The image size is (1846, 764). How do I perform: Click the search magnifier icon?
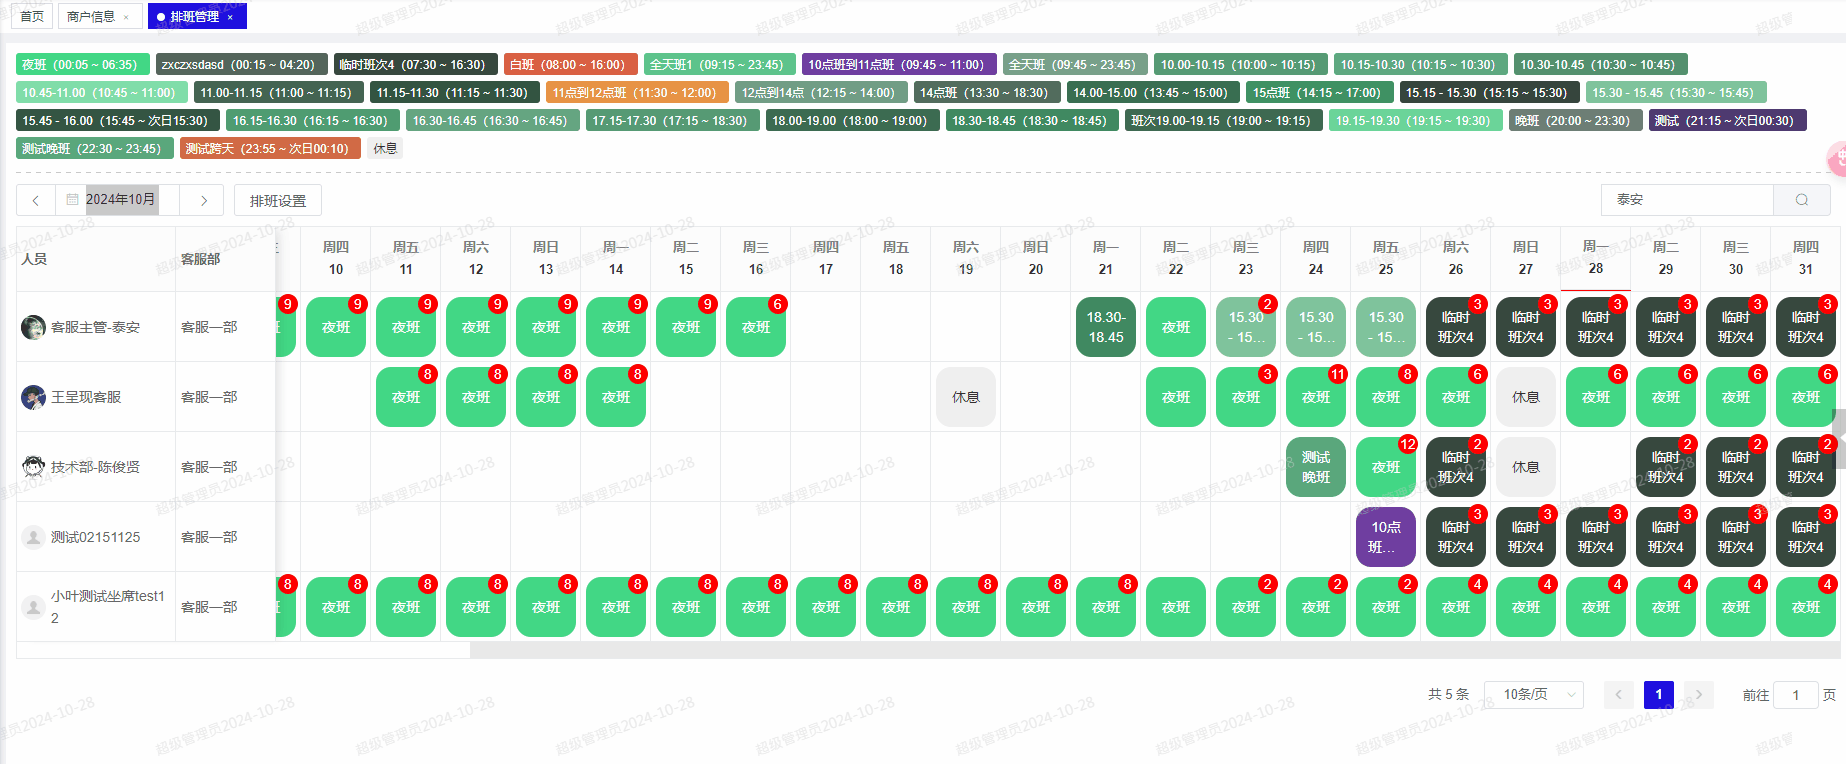point(1802,200)
